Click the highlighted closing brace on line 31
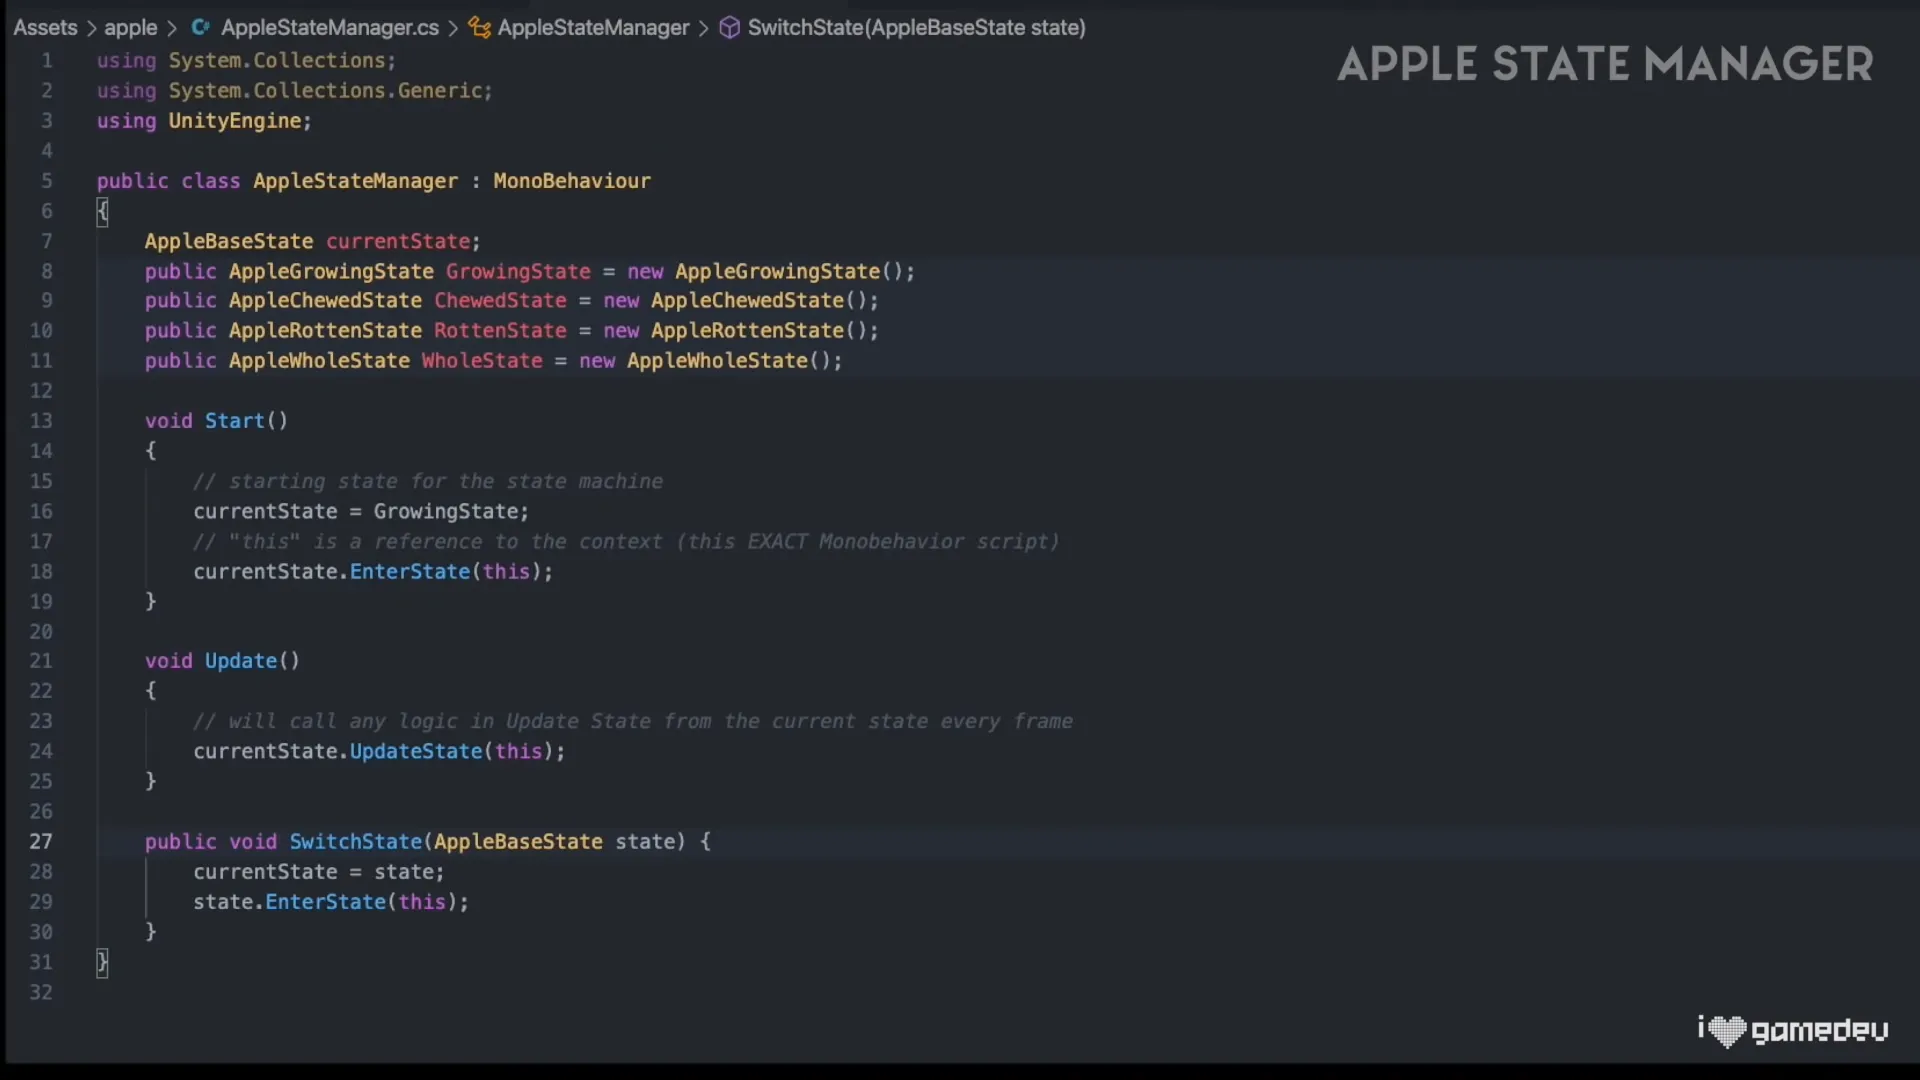Viewport: 1920px width, 1080px height. click(102, 962)
